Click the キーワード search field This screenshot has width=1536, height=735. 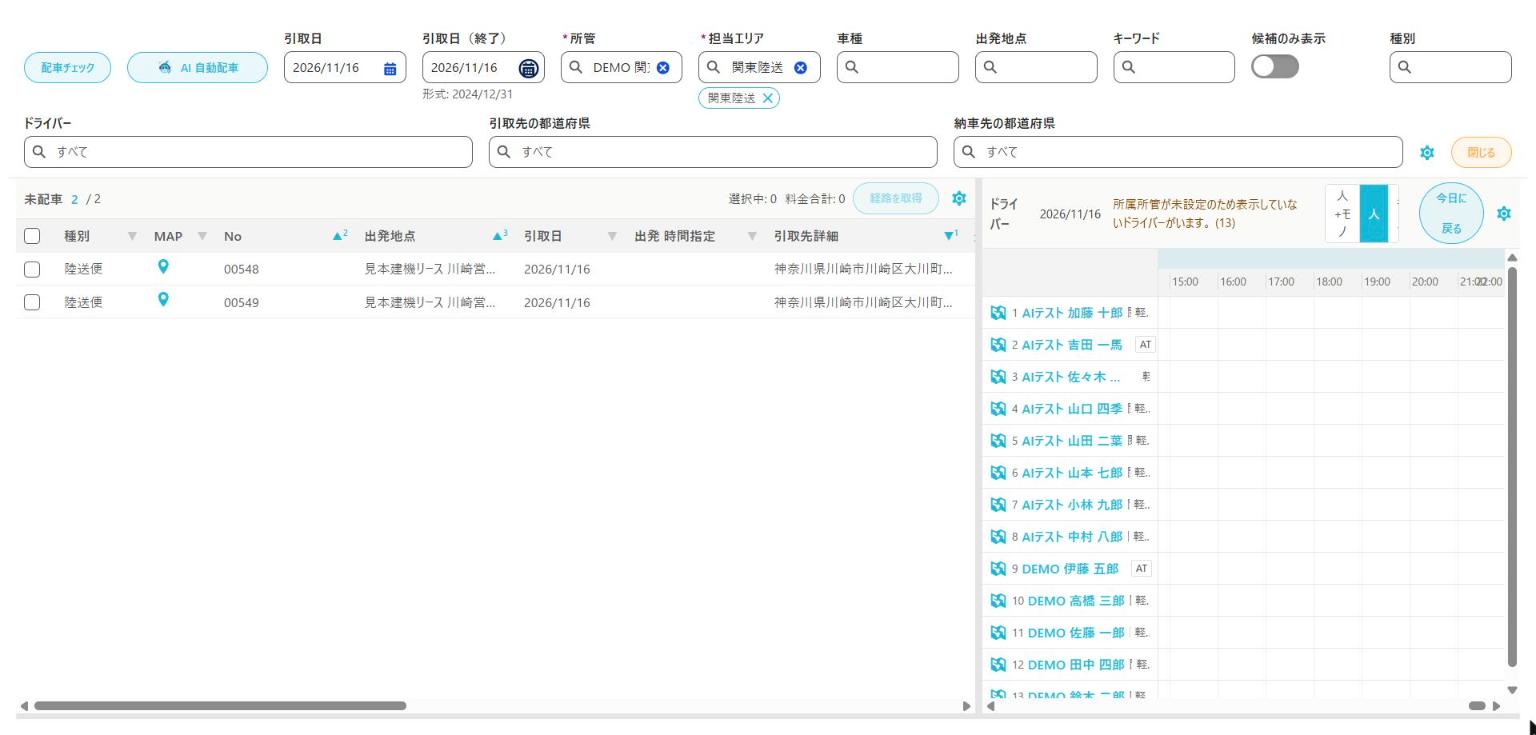pyautogui.click(x=1173, y=68)
